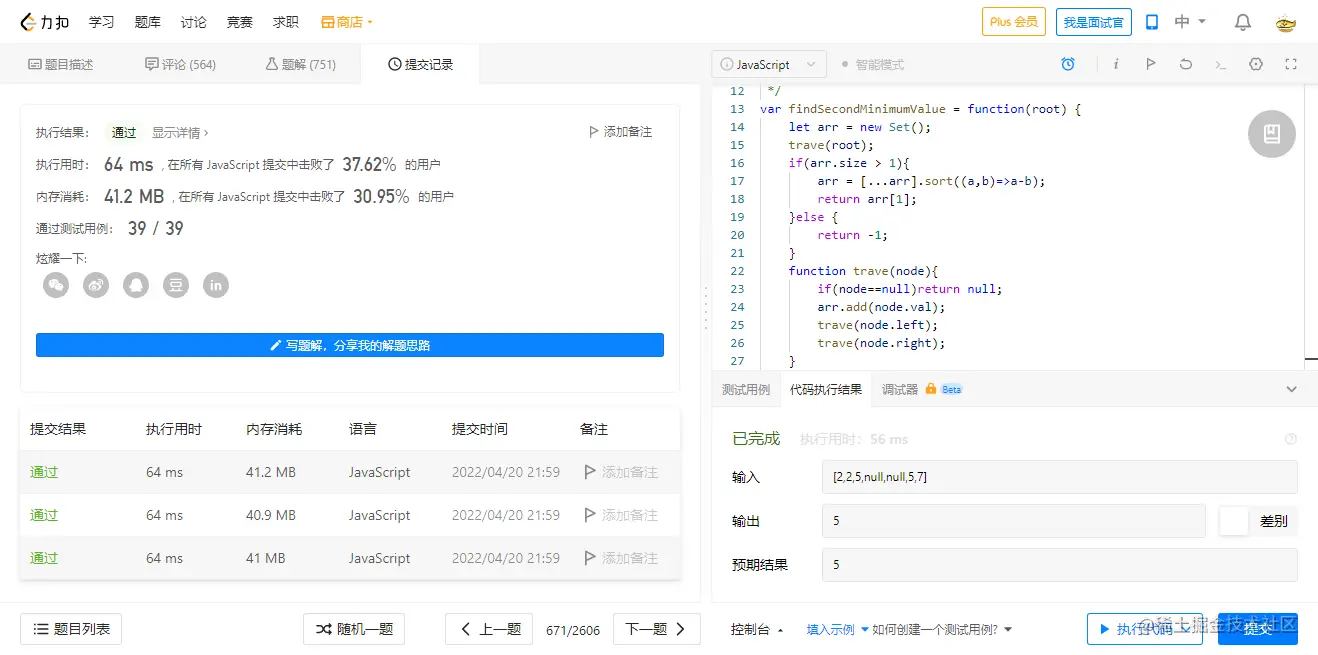Screen dimensions: 1318x655
Task: Switch to the 评论 (564) tab
Action: 180,64
